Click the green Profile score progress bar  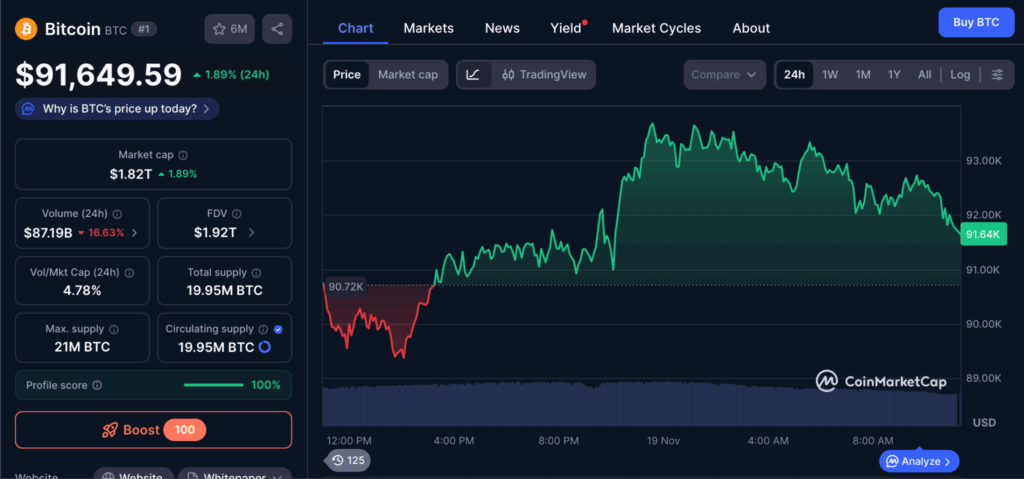click(x=213, y=385)
